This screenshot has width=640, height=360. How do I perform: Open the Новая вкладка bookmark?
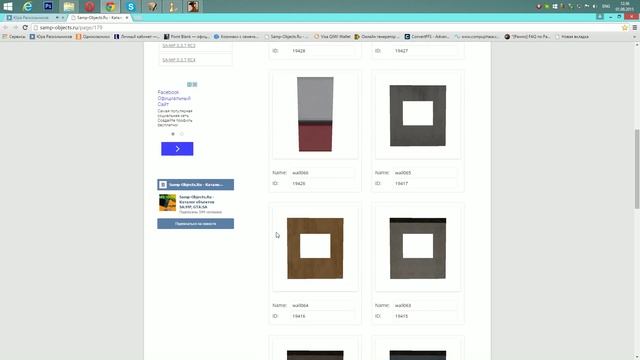coord(571,37)
